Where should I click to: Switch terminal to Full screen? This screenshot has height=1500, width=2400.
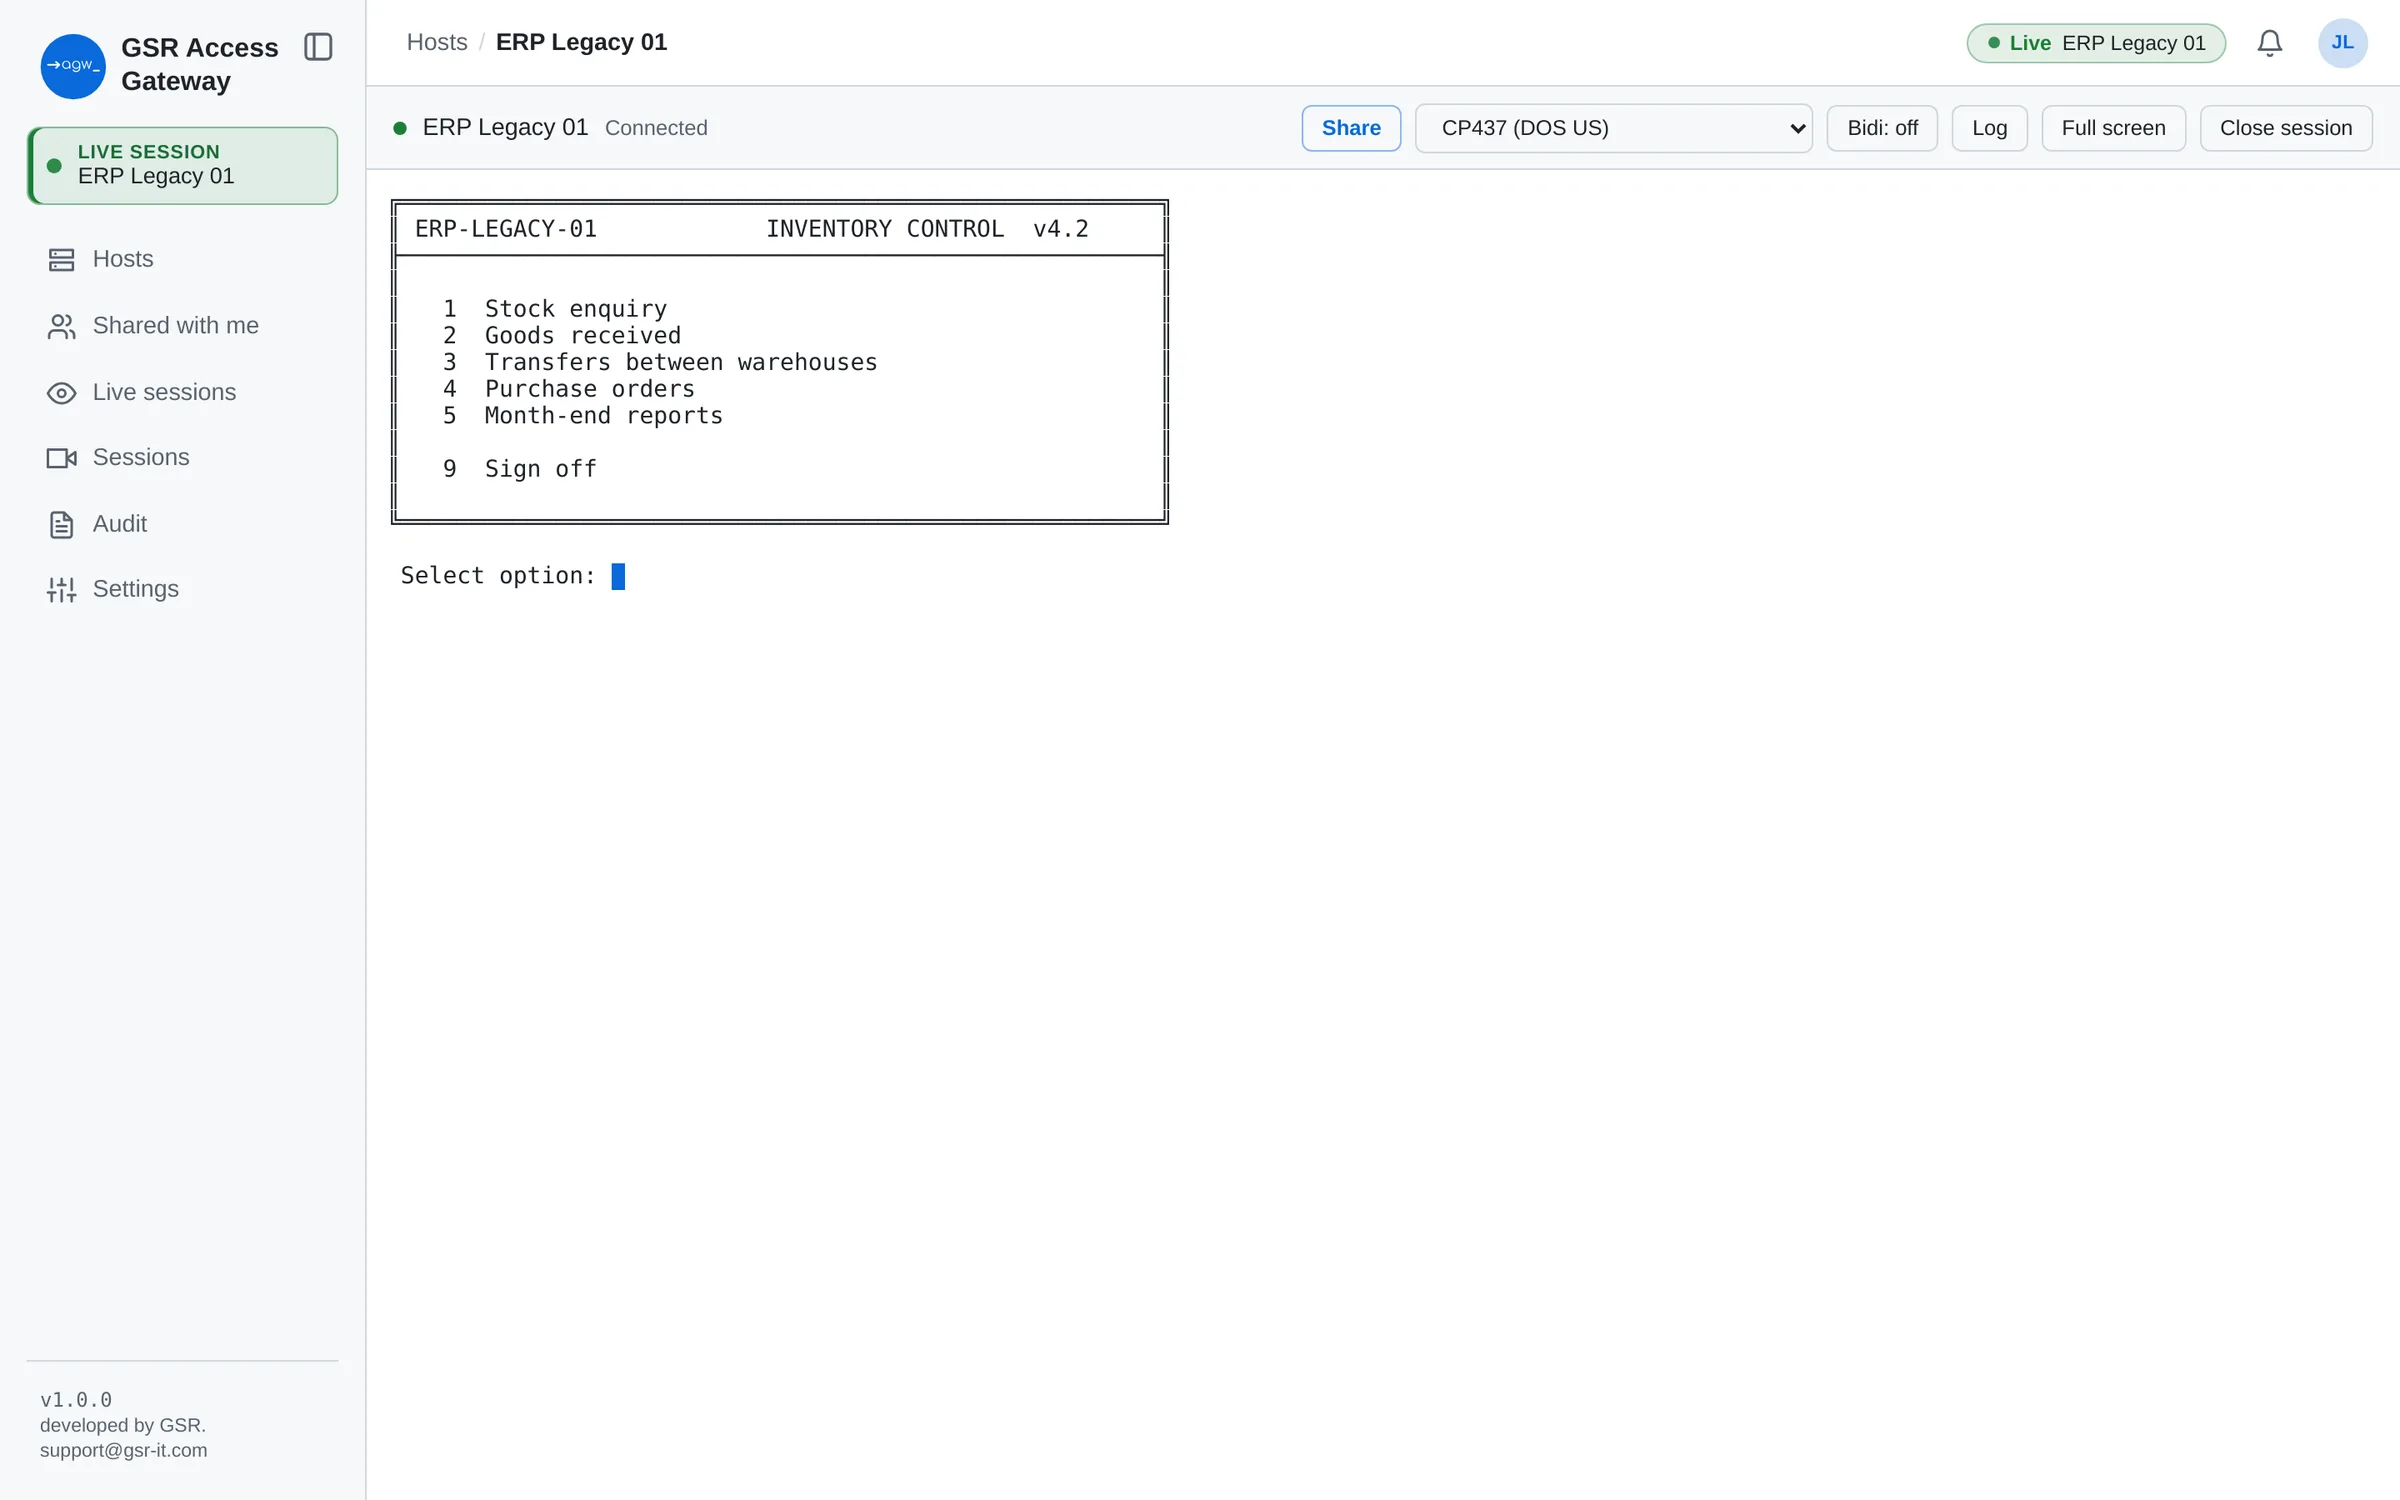point(2113,128)
